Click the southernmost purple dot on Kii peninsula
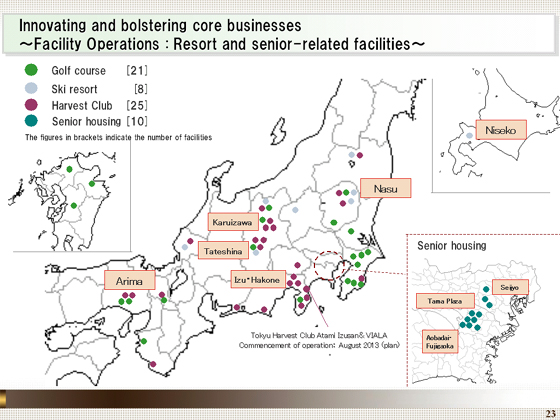The image size is (560, 420). (x=153, y=364)
